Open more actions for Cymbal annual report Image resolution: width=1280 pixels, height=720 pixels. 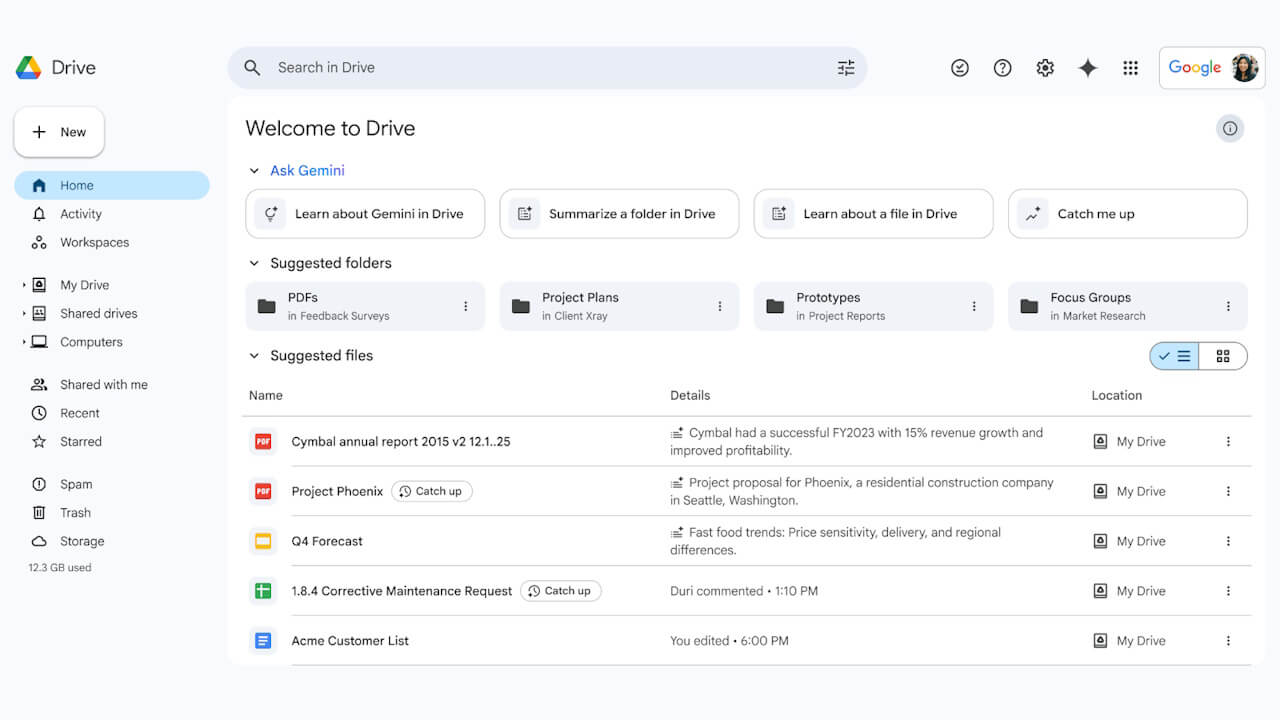[1228, 441]
